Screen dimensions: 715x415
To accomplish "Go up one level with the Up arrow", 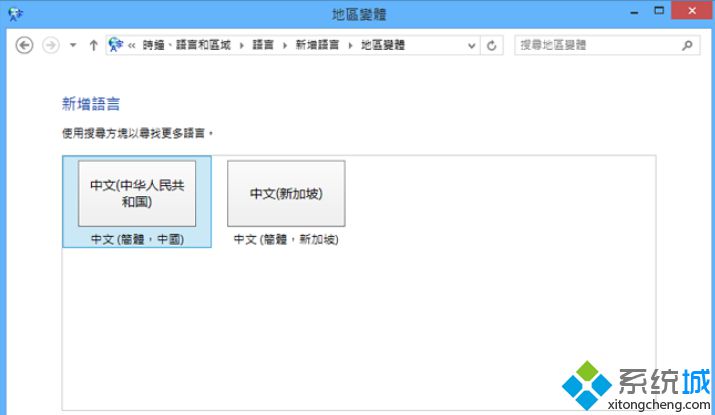I will pyautogui.click(x=93, y=45).
